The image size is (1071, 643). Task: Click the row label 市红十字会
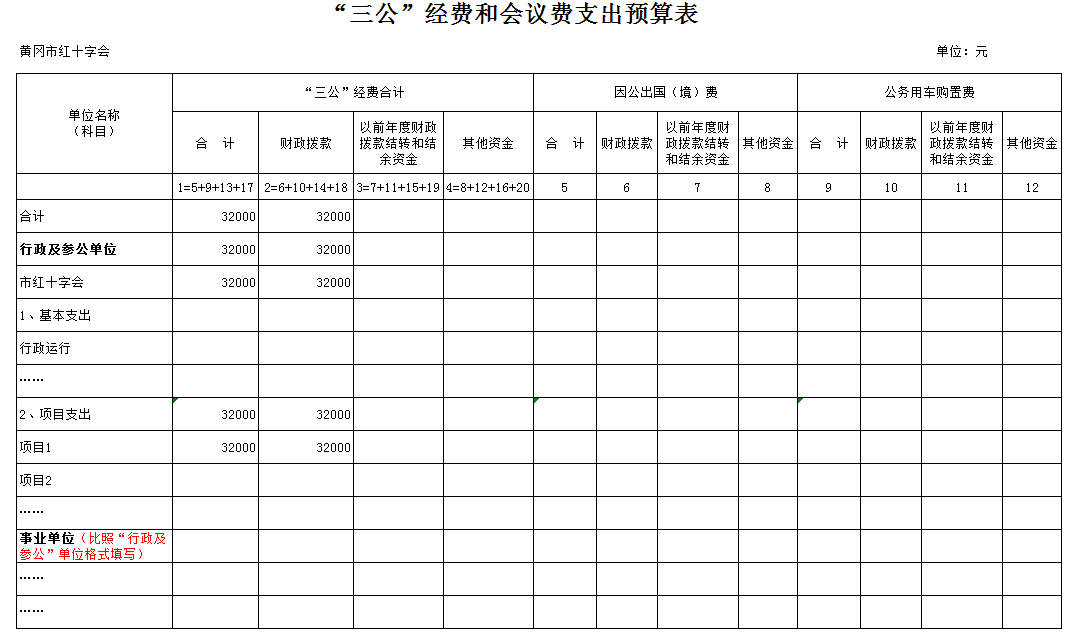tap(51, 282)
